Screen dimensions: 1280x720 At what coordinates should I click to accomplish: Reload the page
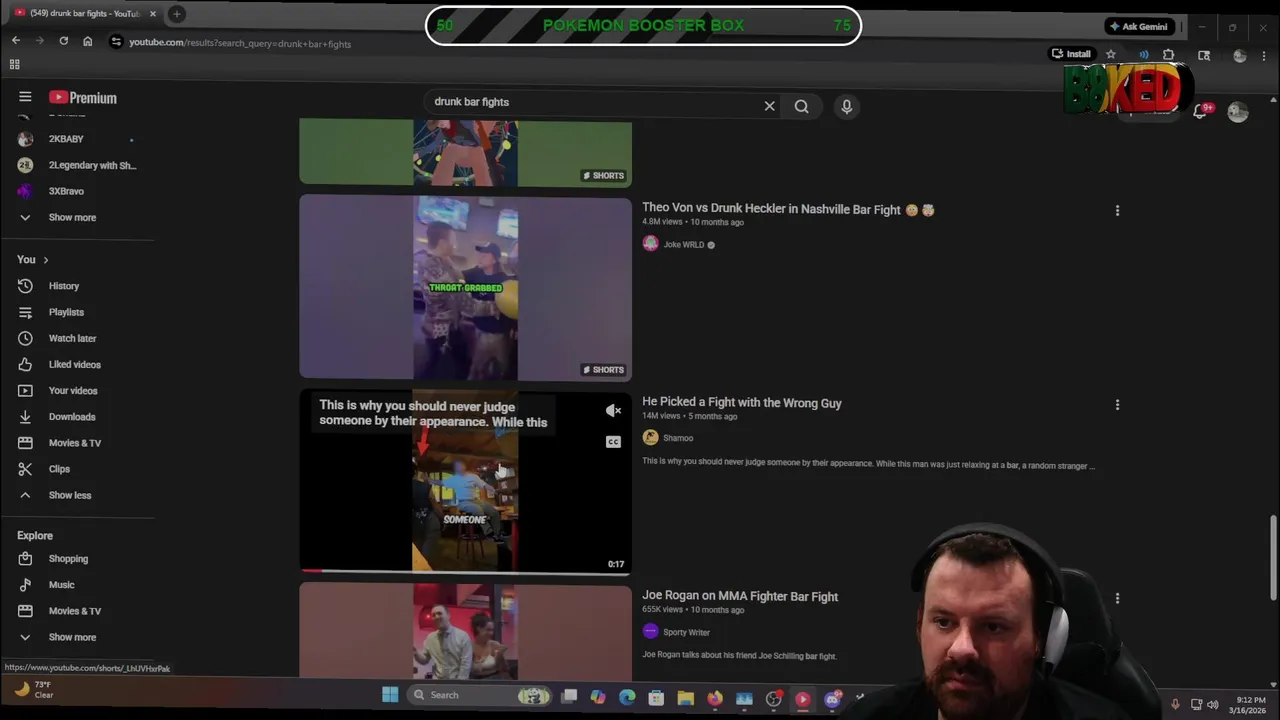click(x=64, y=41)
